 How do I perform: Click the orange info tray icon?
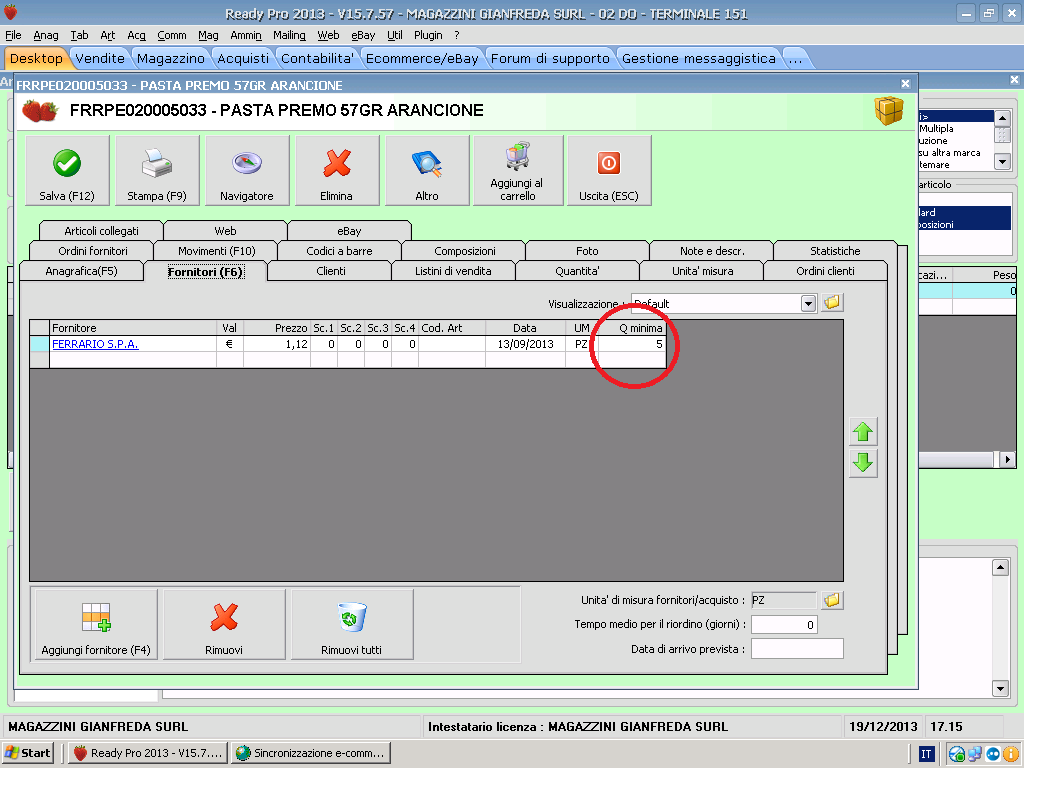click(1011, 754)
